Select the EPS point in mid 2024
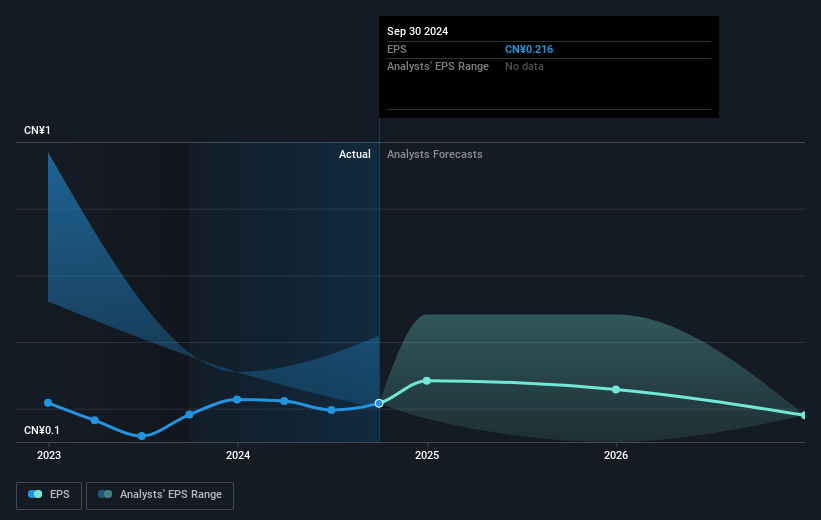The image size is (821, 520). click(x=331, y=410)
